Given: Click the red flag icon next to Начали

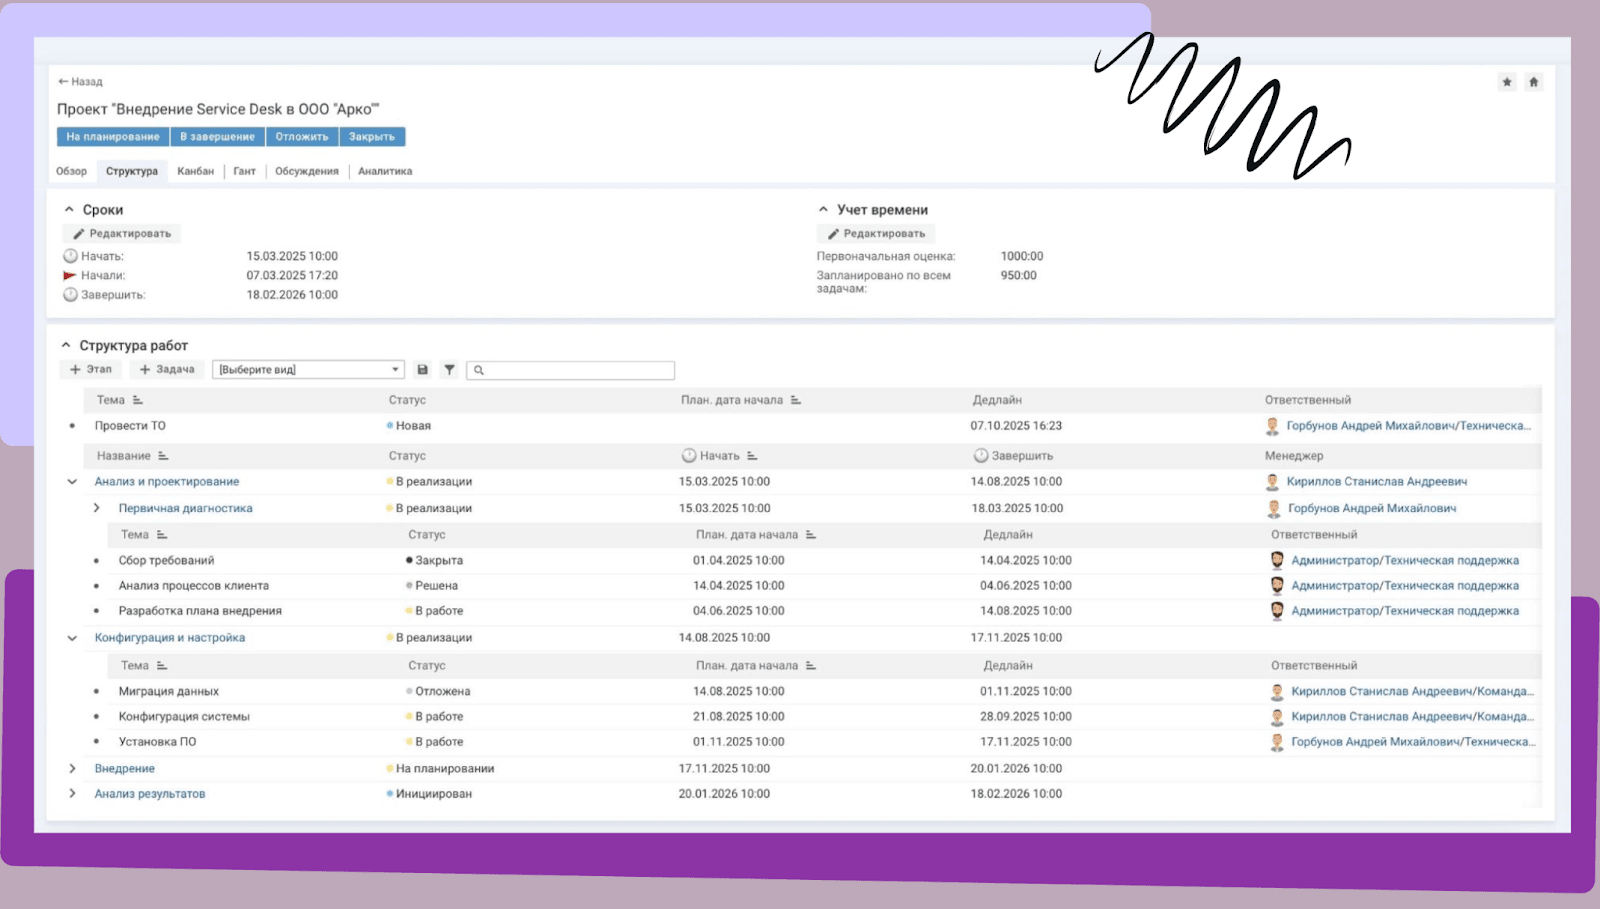Looking at the screenshot, I should pyautogui.click(x=70, y=275).
